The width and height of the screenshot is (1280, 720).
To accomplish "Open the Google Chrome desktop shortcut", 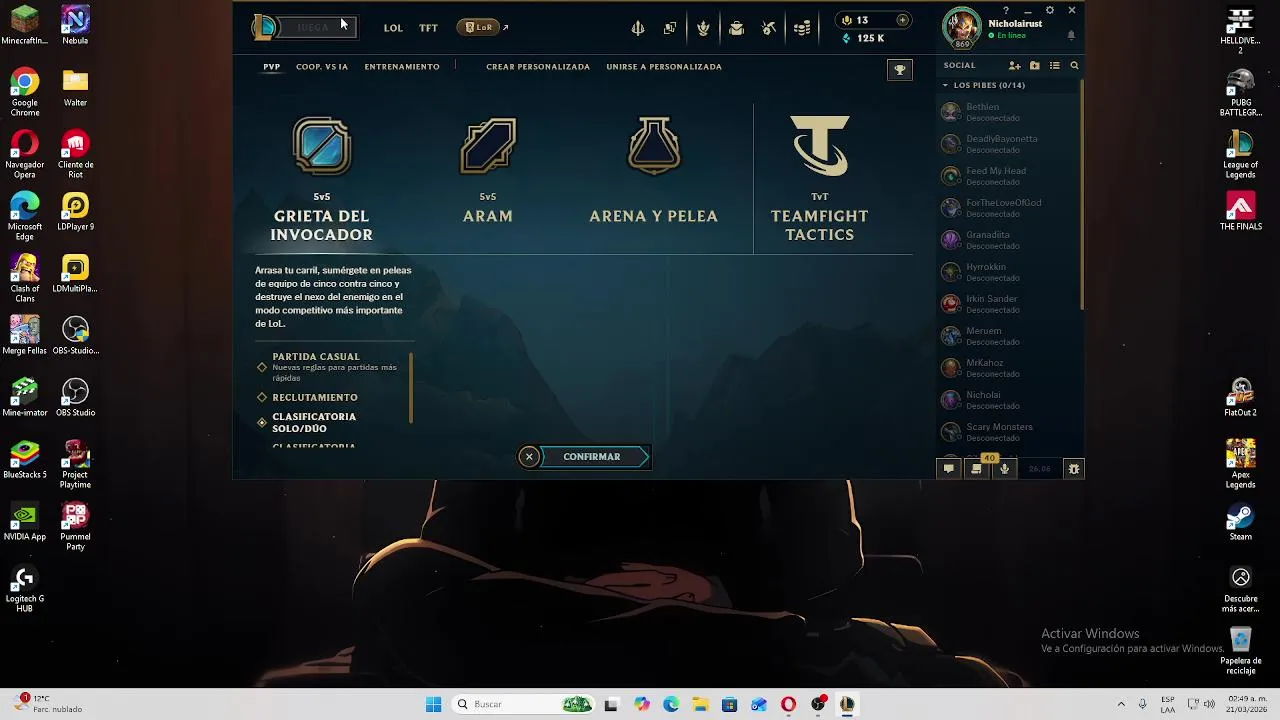I will (x=25, y=93).
